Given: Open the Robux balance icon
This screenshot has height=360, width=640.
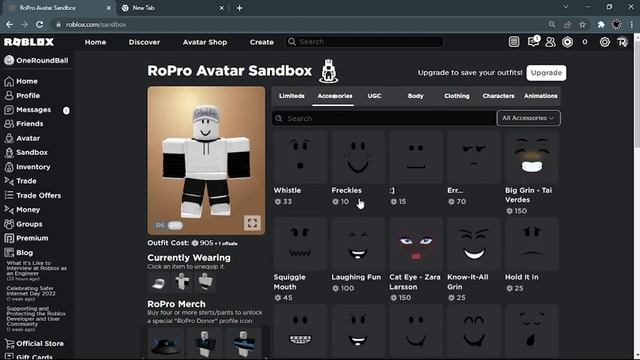Looking at the screenshot, I should click(568, 42).
